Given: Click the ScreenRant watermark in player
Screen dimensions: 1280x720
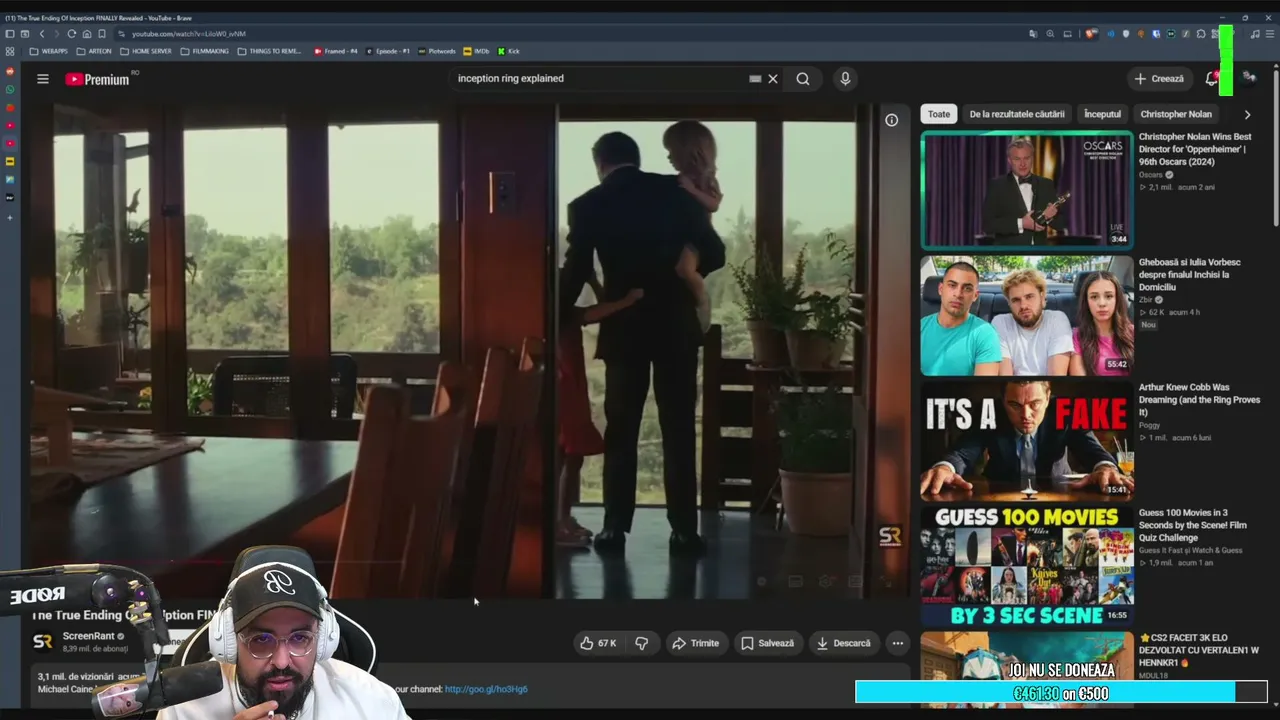Looking at the screenshot, I should 890,537.
